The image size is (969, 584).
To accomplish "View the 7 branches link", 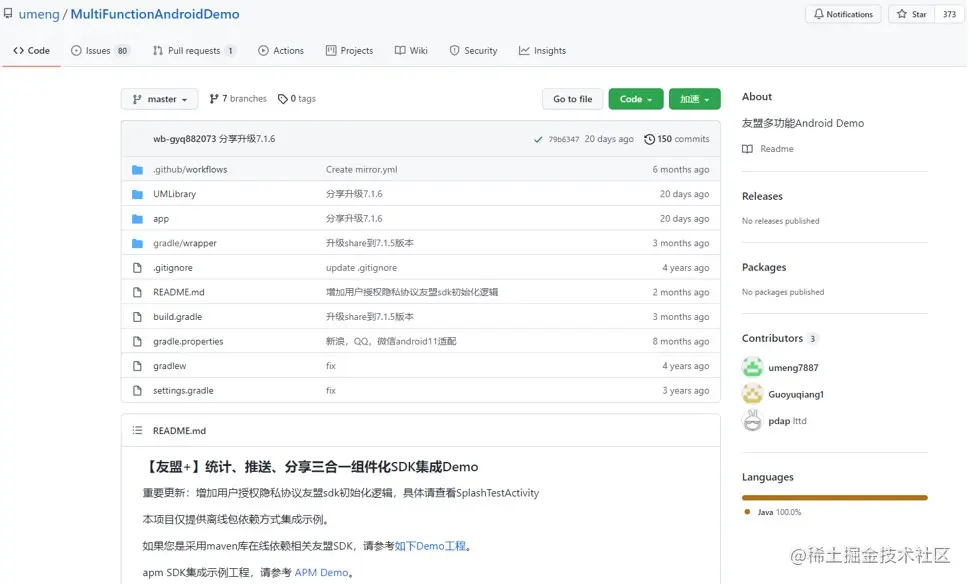I will click(238, 99).
